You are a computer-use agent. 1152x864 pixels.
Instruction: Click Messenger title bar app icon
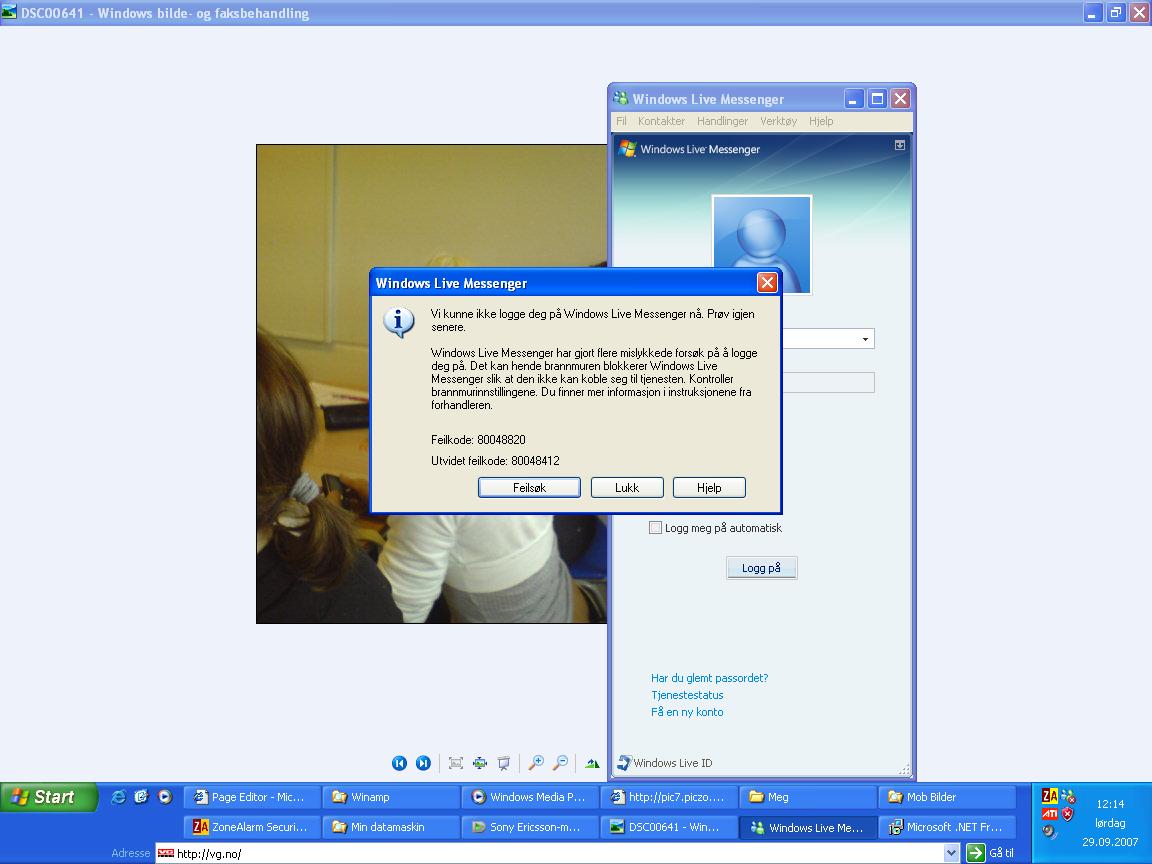(621, 98)
